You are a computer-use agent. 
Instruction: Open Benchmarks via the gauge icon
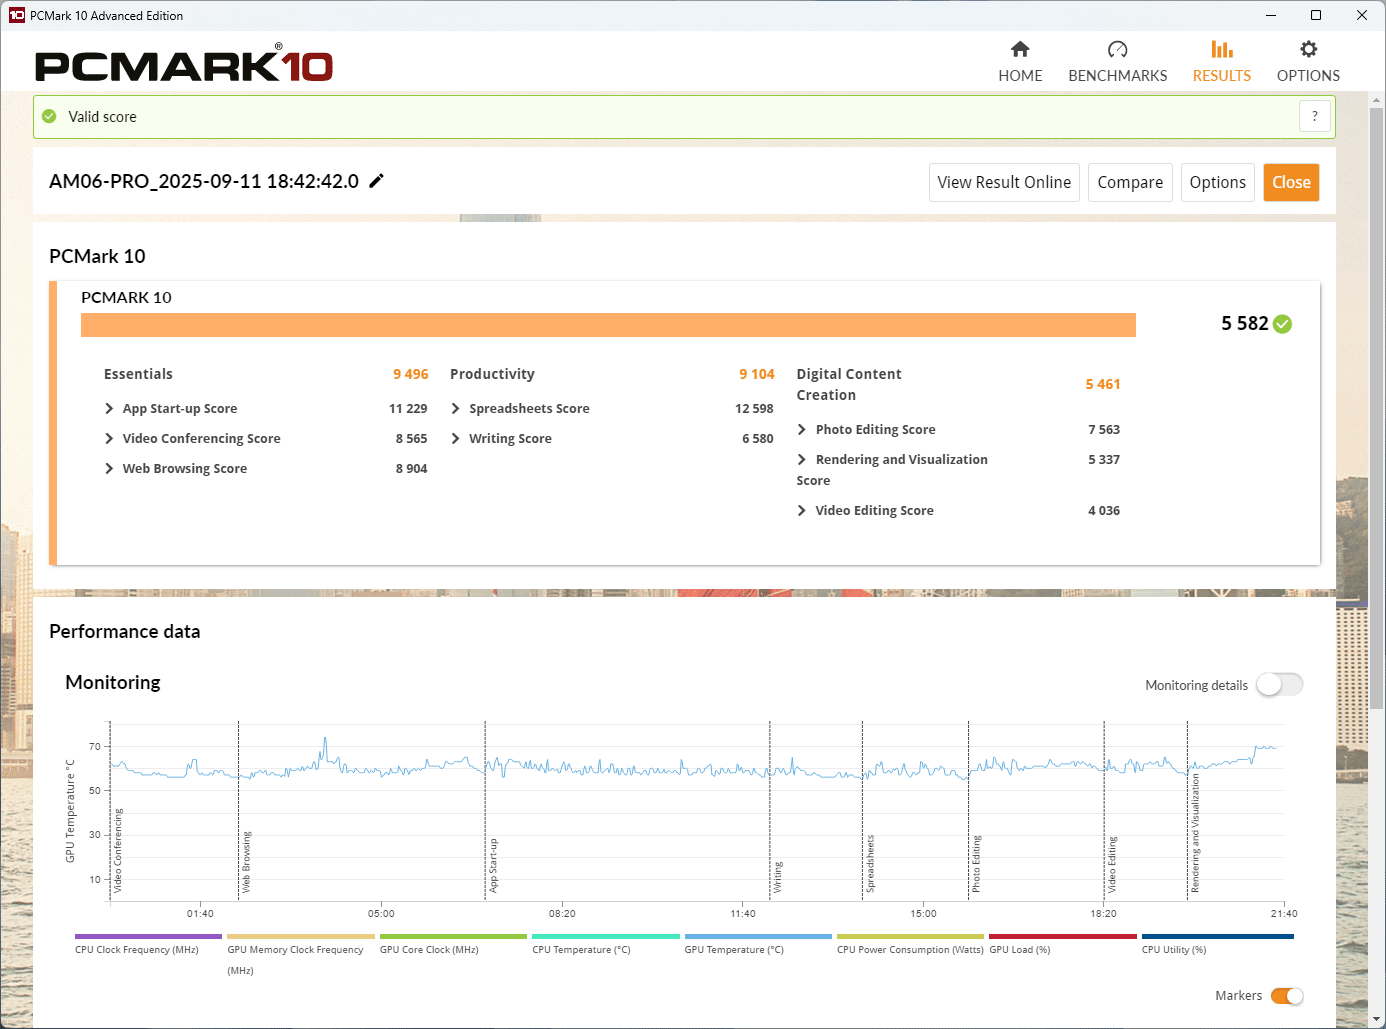point(1117,50)
